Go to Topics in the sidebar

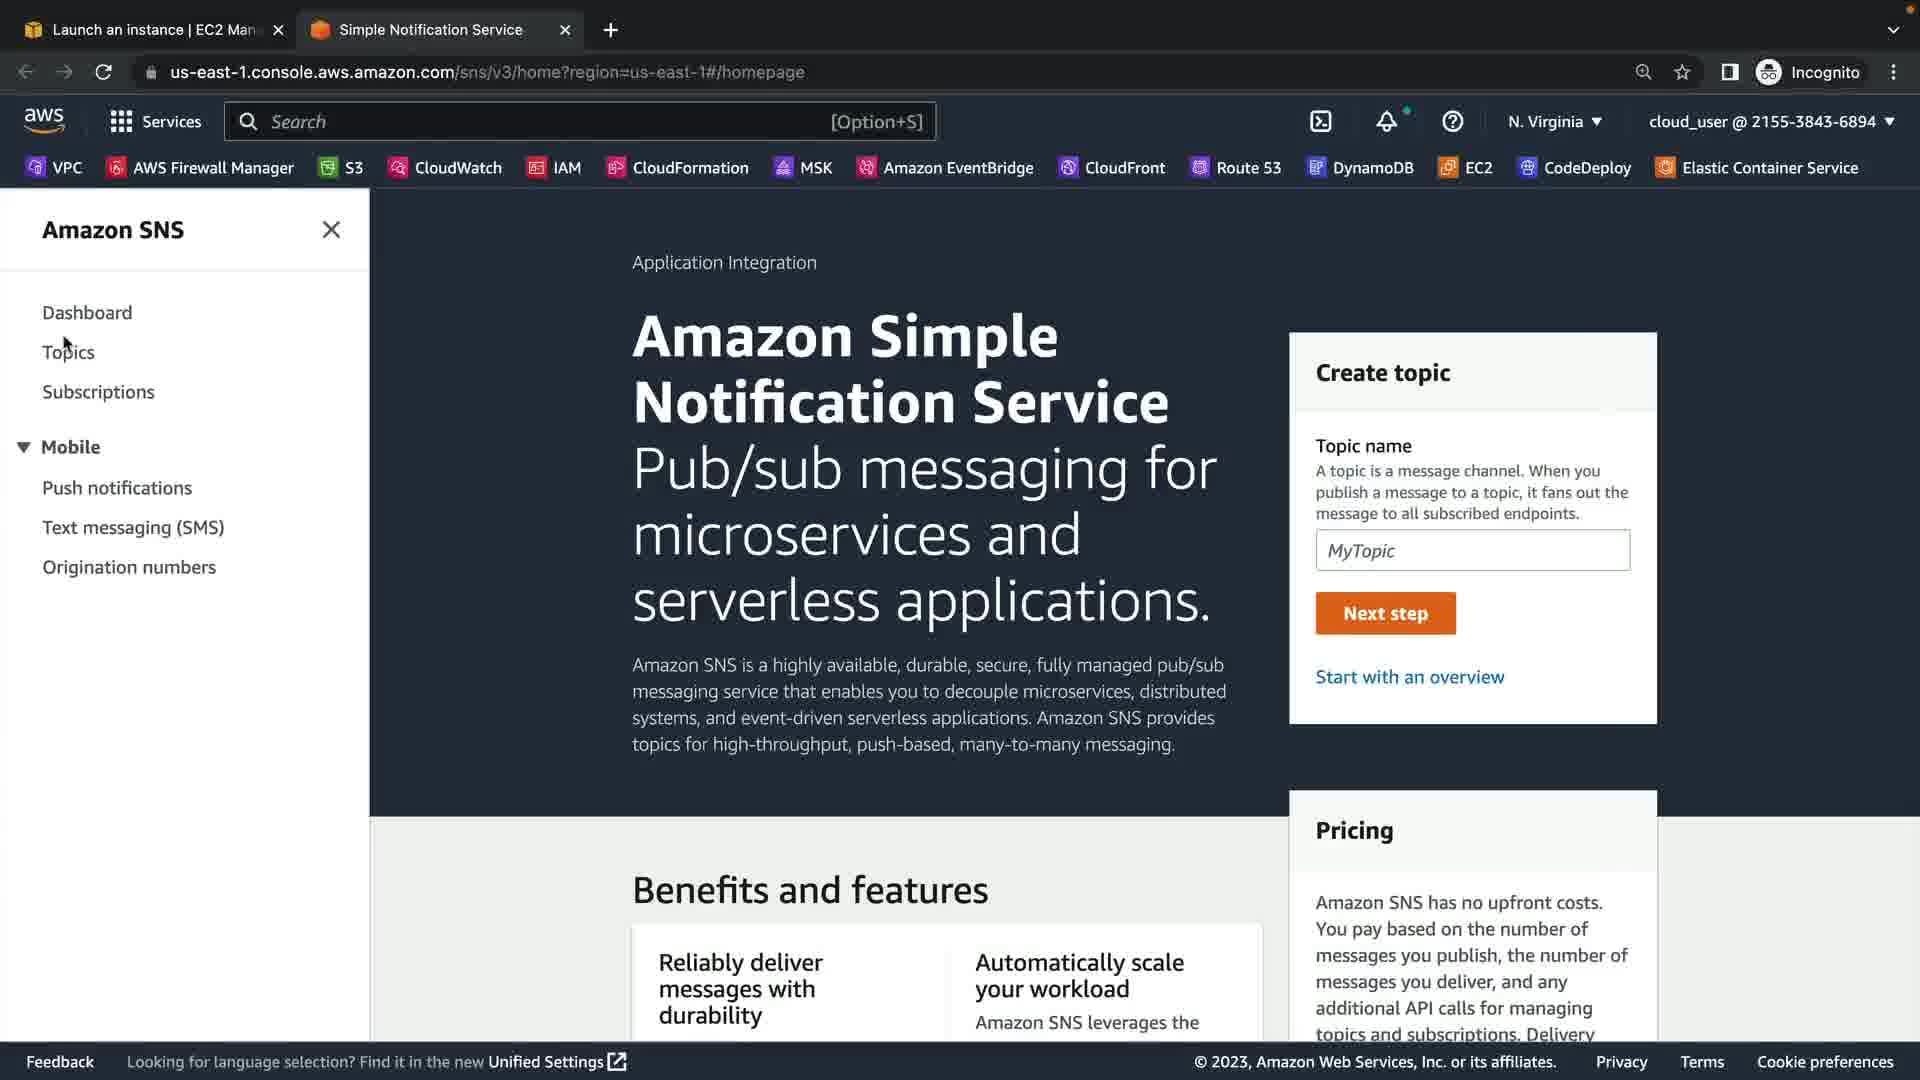pyautogui.click(x=68, y=352)
